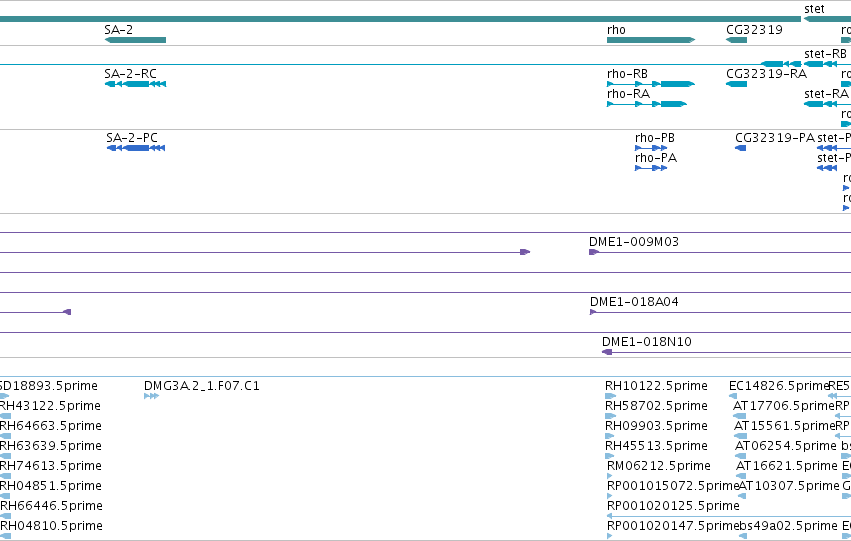Select the rho-PA protein glyph

(x=651, y=168)
